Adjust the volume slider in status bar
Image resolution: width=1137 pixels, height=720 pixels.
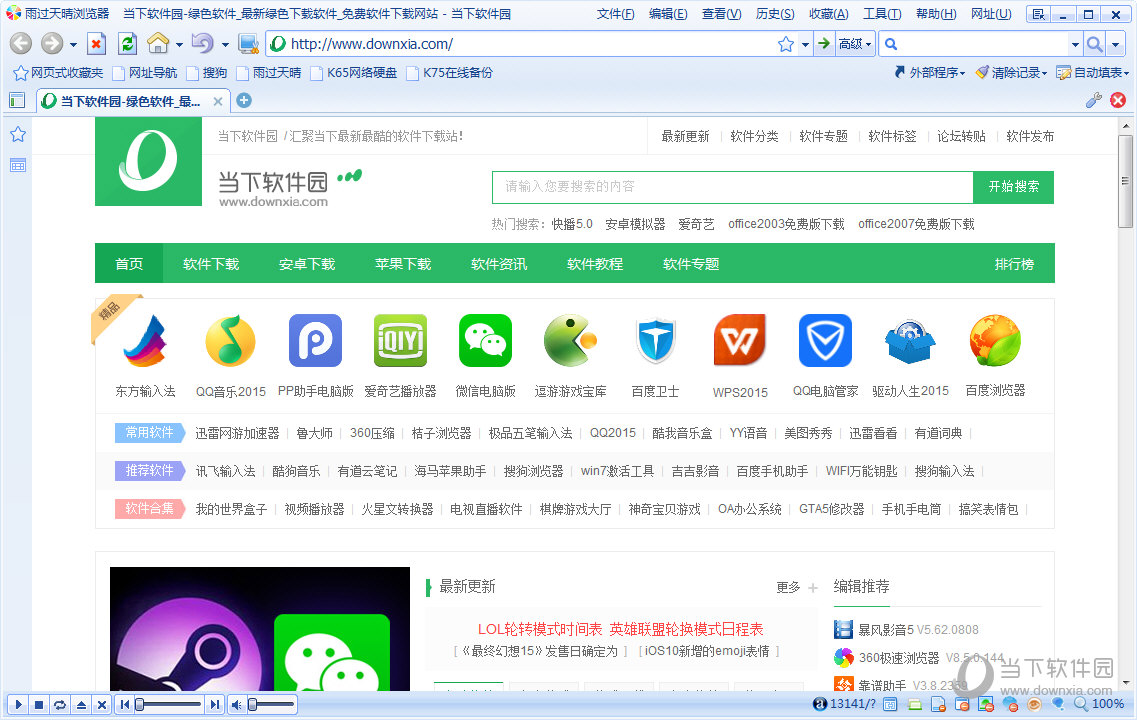271,704
